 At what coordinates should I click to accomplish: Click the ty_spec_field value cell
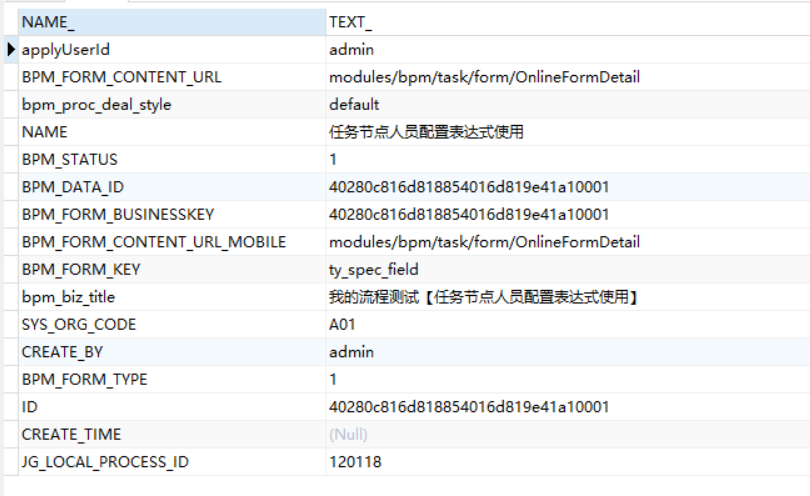pos(568,269)
